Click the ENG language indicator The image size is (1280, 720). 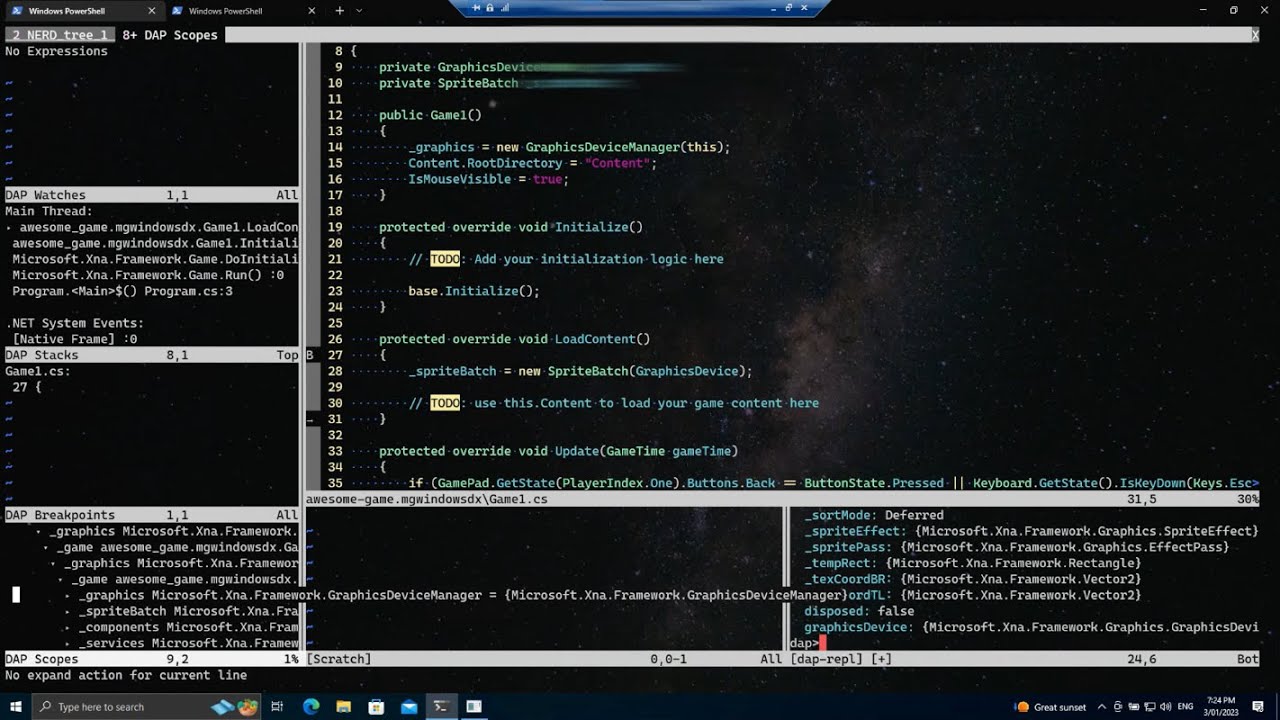1186,707
